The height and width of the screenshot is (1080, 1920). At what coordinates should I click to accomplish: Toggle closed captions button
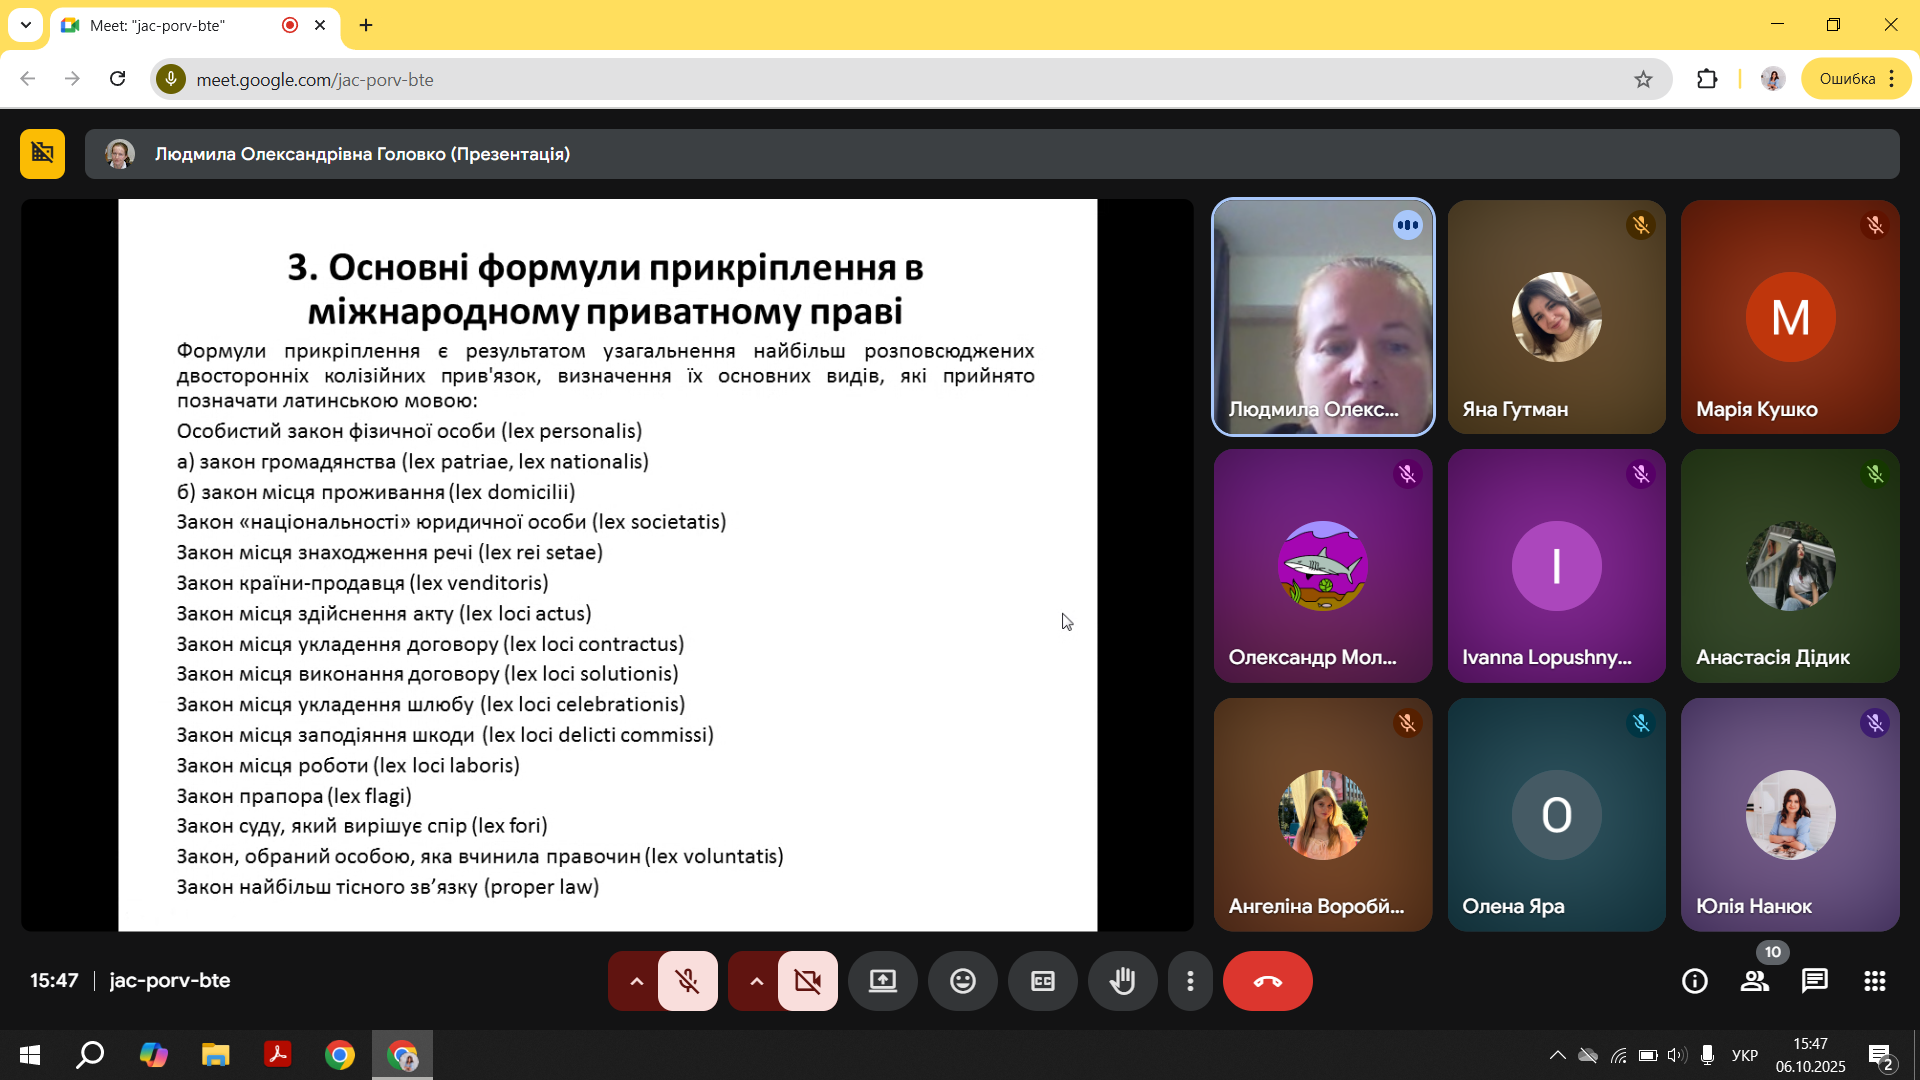point(1042,981)
